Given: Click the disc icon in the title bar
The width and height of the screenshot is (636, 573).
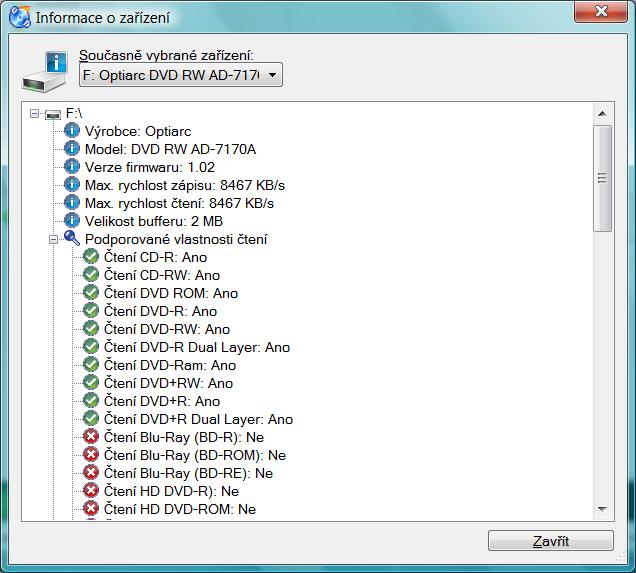Looking at the screenshot, I should 19,17.
